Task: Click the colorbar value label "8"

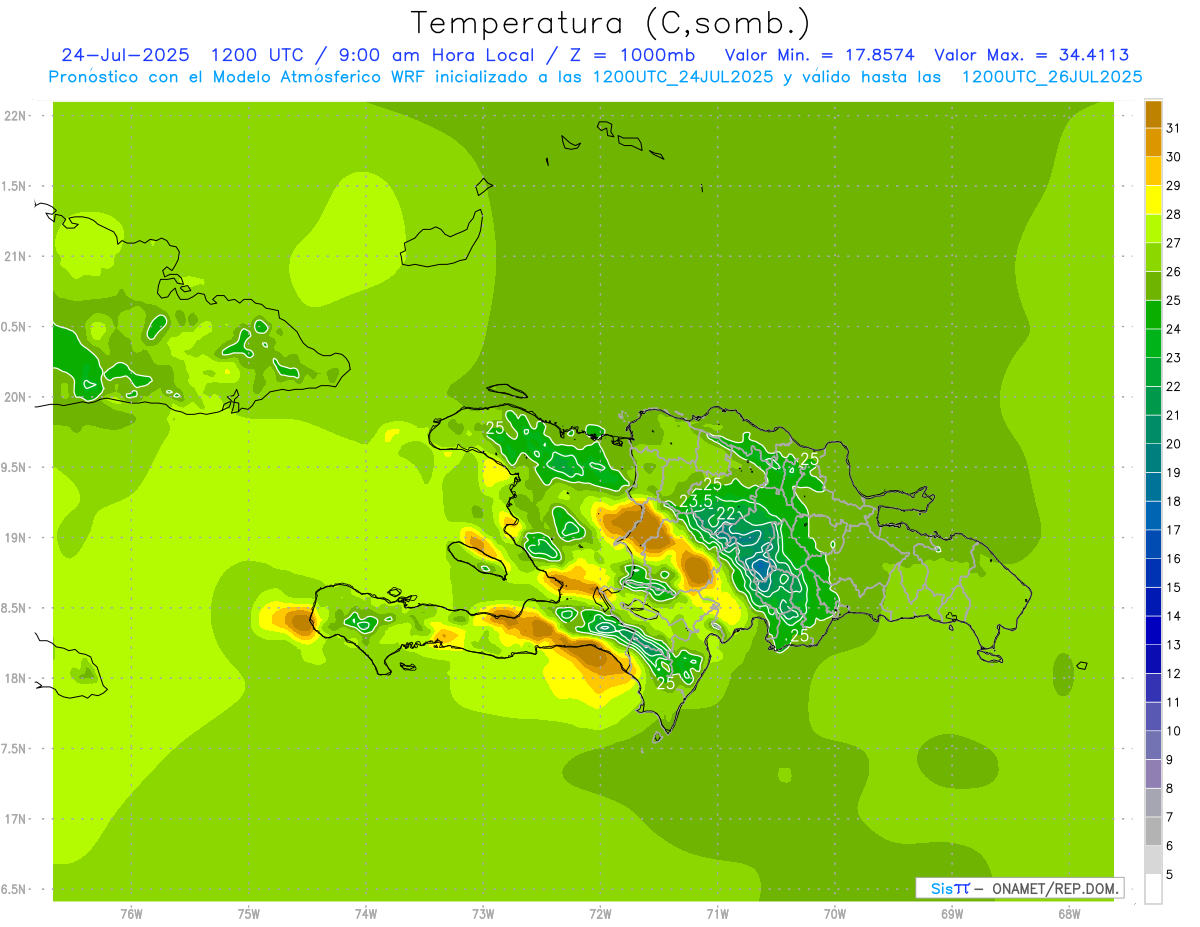Action: (x=1170, y=789)
